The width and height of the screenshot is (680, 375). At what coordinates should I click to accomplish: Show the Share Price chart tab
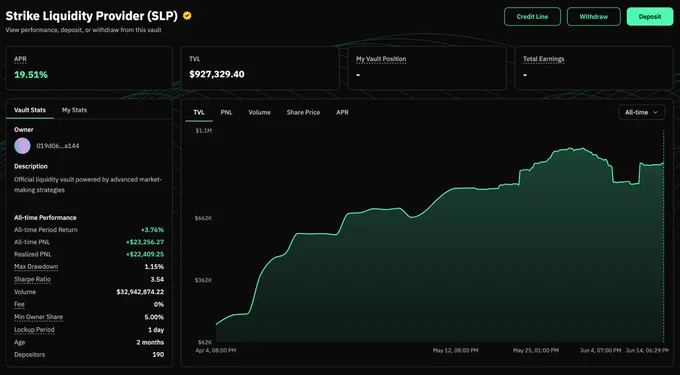303,112
